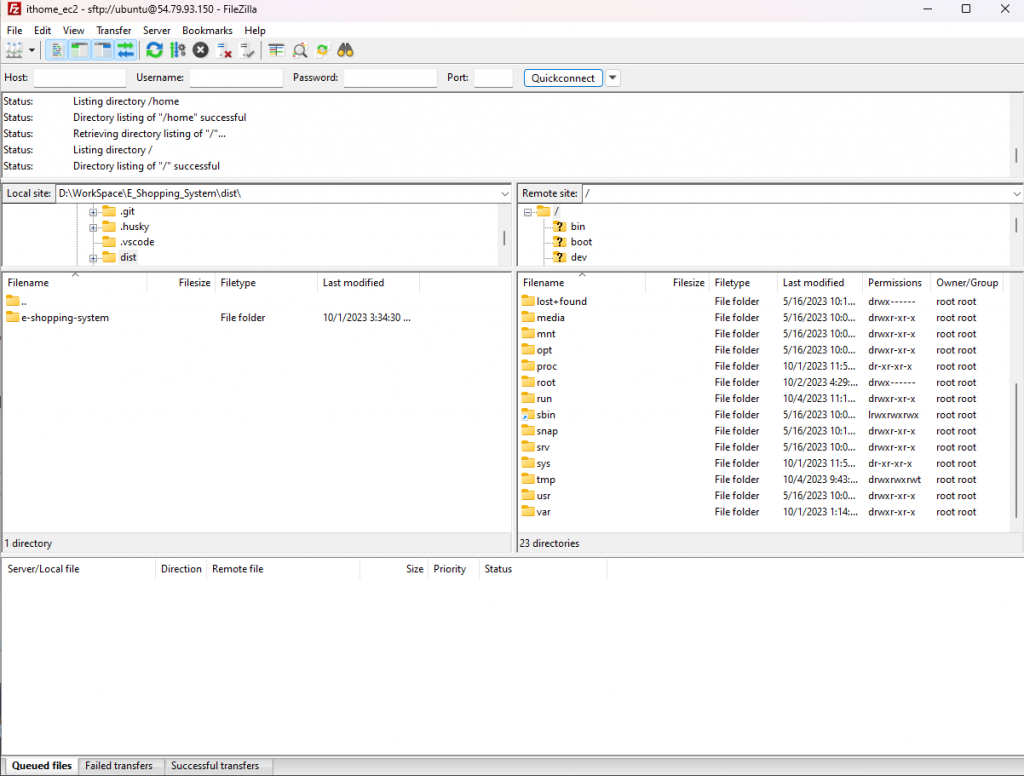Select the .vscode folder in local tree
1024x776 pixels.
click(137, 242)
